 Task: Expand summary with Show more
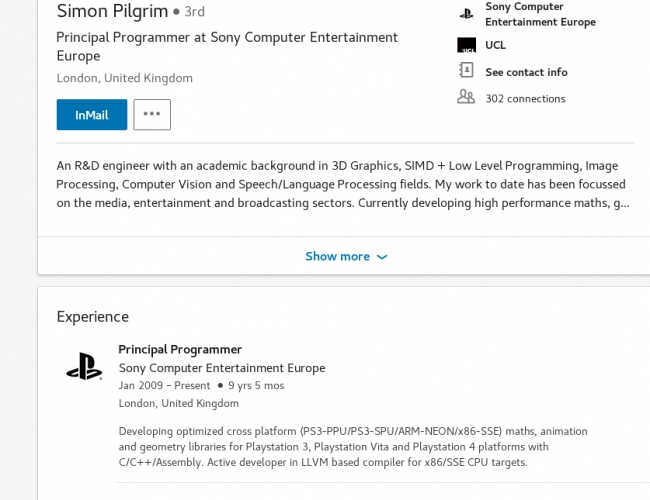point(337,256)
